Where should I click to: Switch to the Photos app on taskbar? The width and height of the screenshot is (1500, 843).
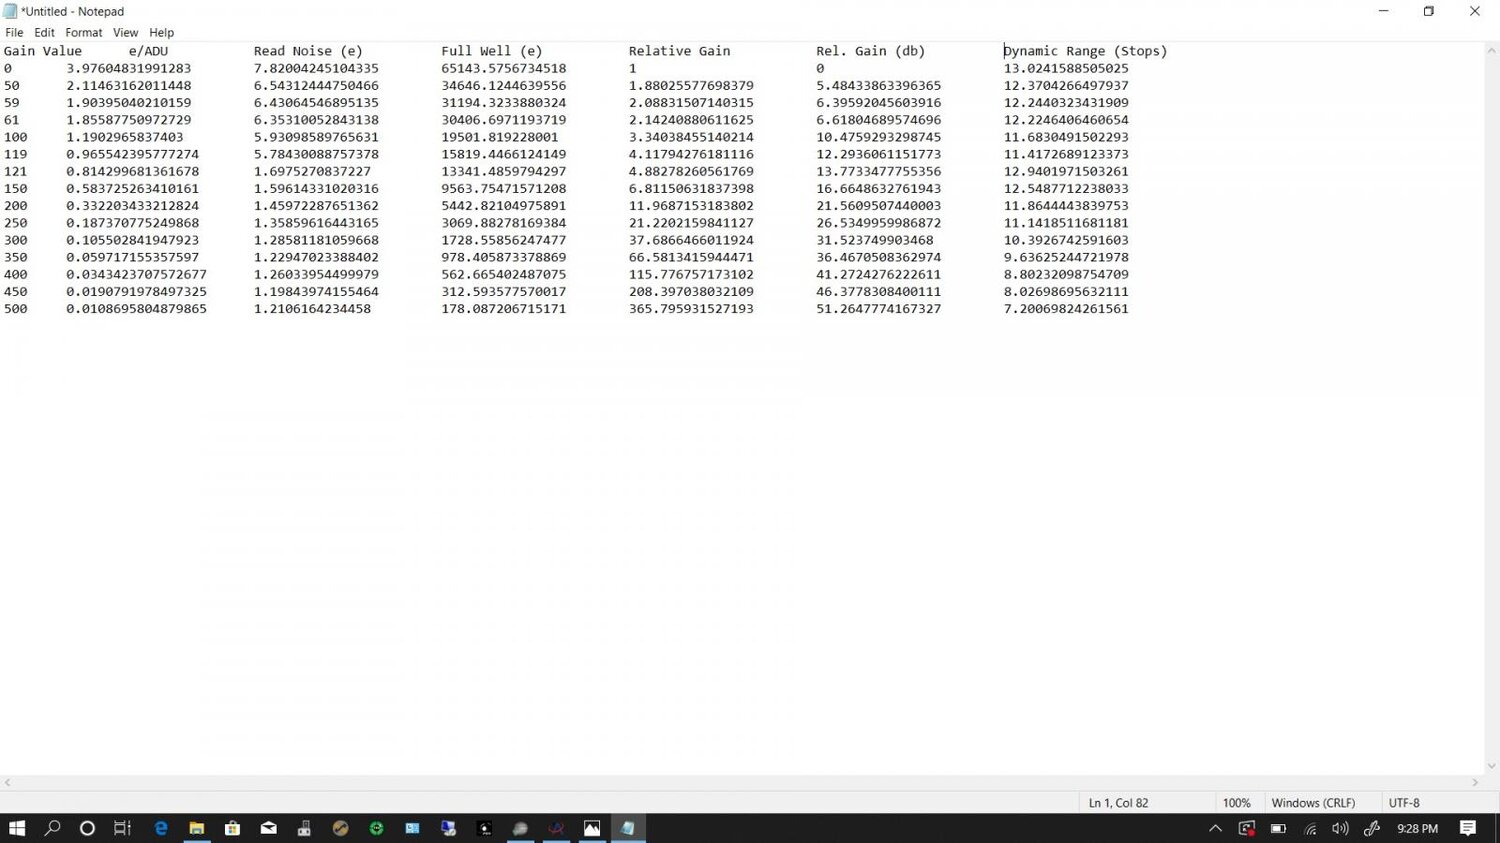tap(592, 828)
